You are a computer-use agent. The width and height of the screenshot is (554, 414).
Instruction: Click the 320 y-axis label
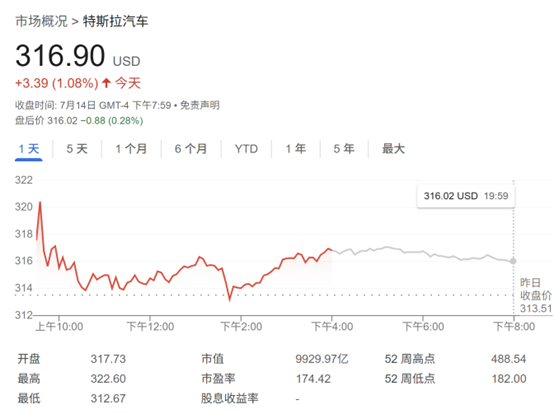[x=24, y=207]
